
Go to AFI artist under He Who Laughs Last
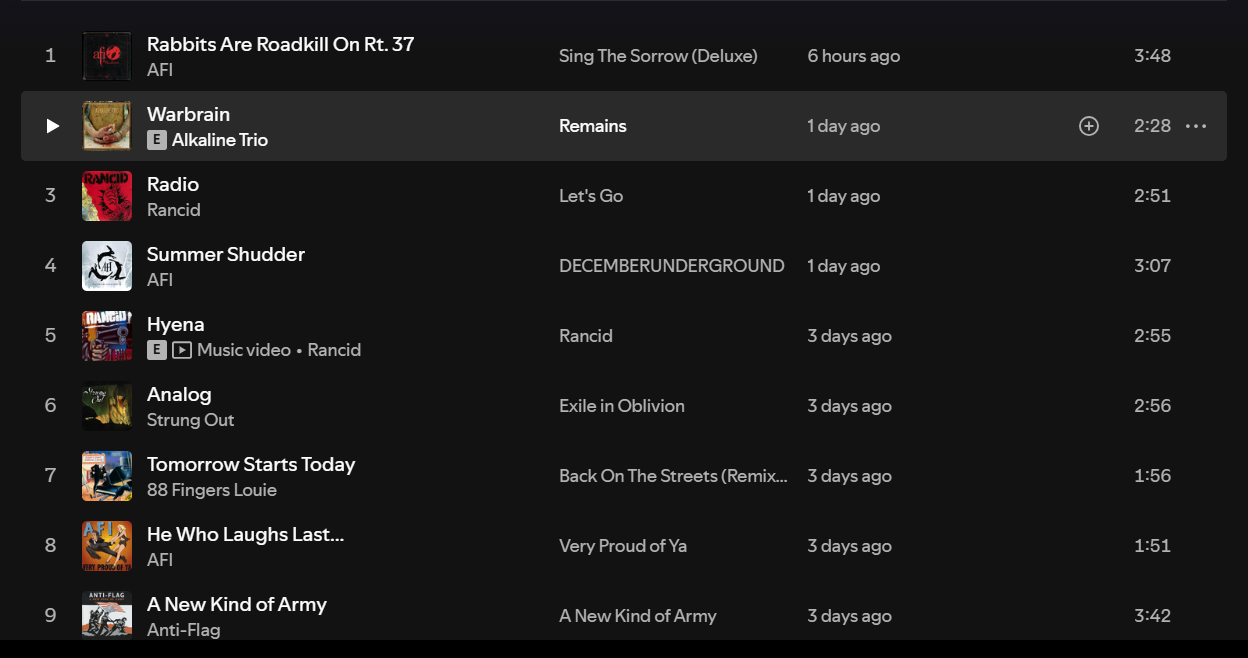160,560
